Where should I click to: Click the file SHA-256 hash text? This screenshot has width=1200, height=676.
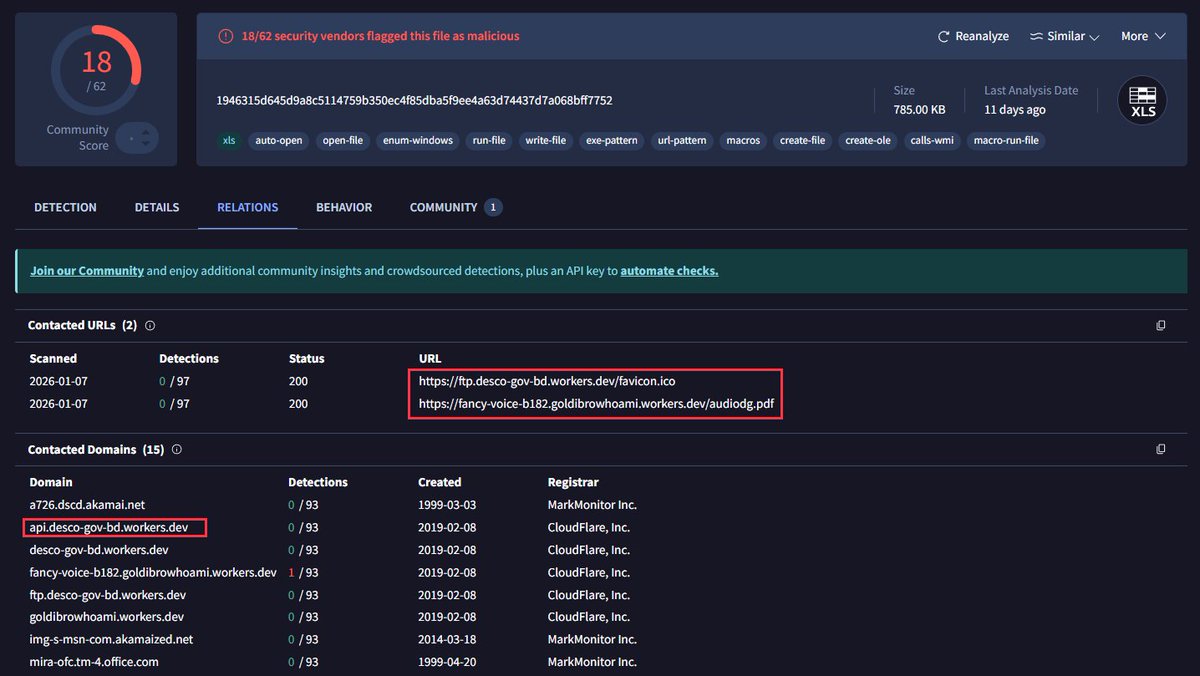point(414,100)
